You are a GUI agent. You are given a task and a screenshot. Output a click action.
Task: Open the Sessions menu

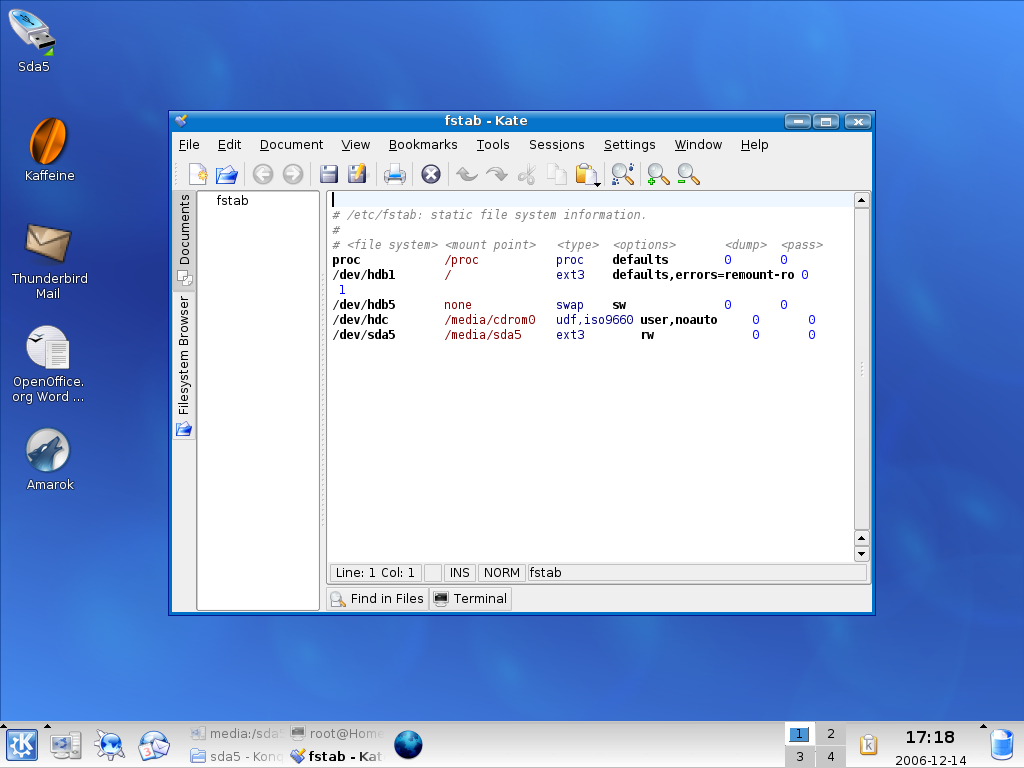556,145
